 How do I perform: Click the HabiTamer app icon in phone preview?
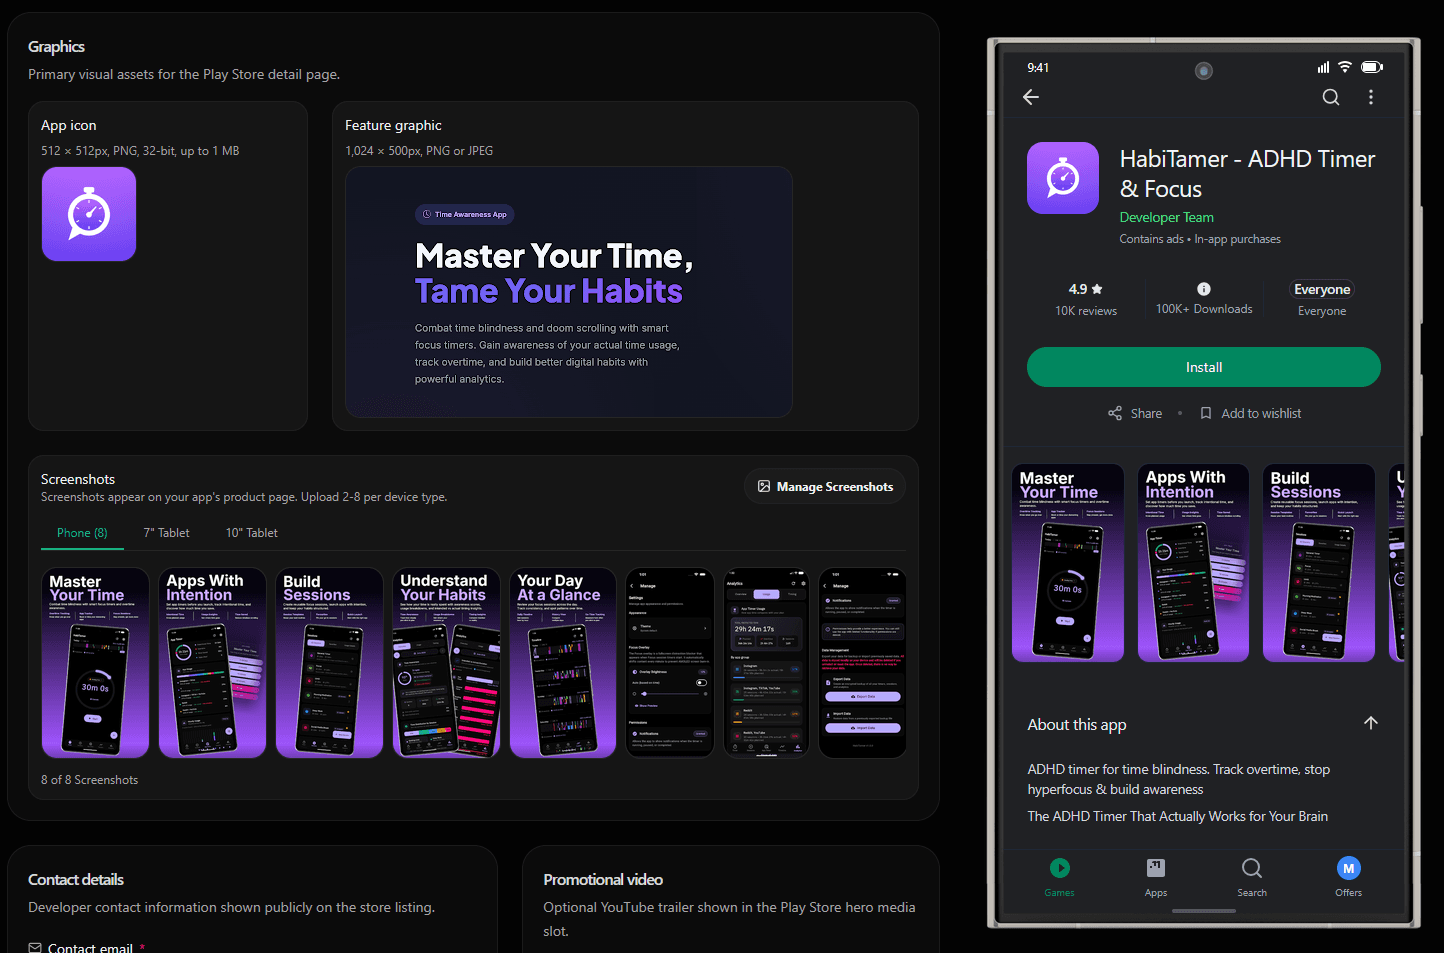point(1063,178)
